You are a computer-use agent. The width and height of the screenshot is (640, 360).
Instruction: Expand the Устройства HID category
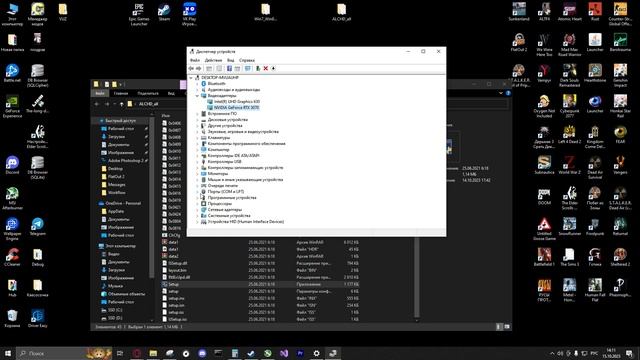pos(197,222)
